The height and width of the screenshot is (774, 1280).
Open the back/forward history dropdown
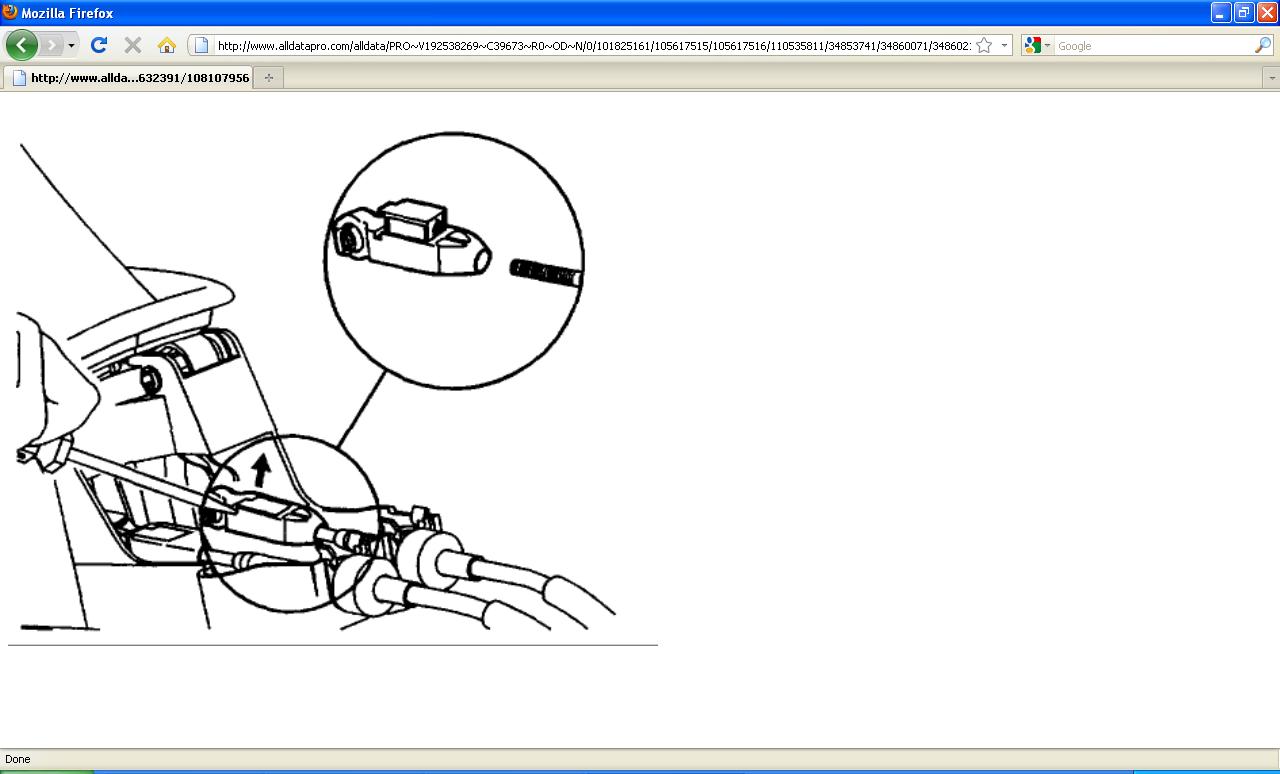pos(71,45)
